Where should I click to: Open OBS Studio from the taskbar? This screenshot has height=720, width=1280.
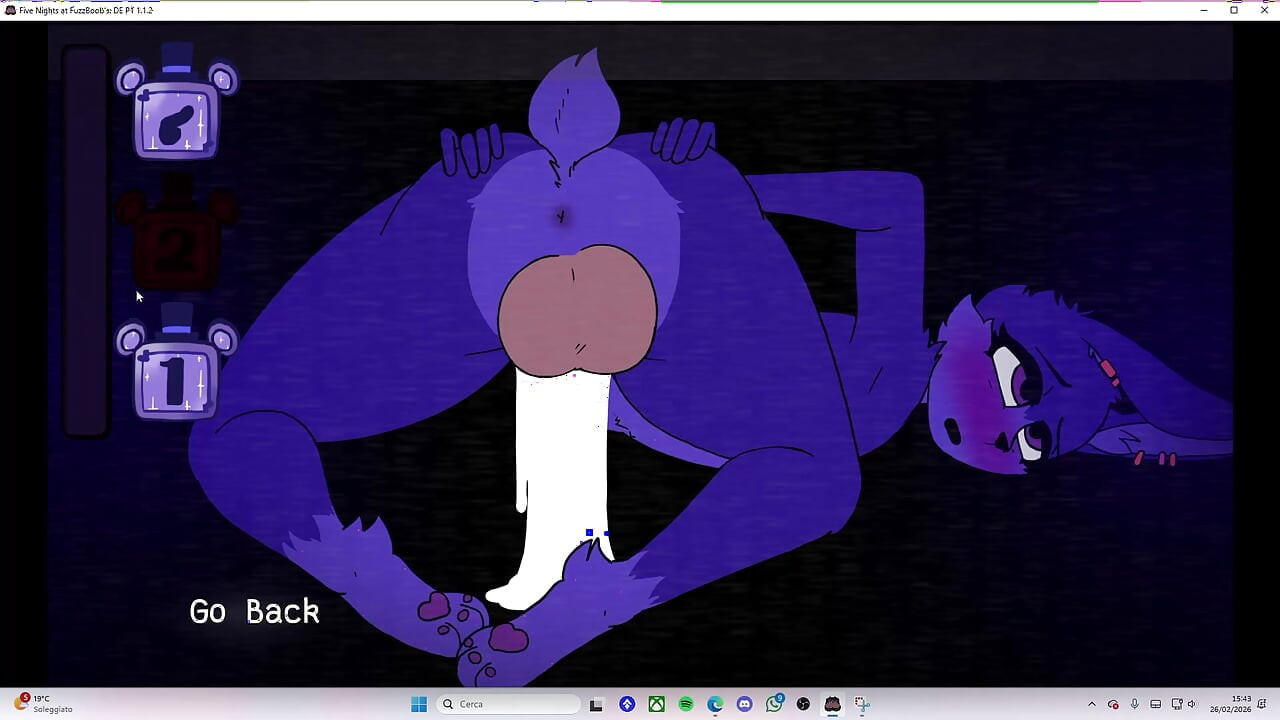coord(802,703)
